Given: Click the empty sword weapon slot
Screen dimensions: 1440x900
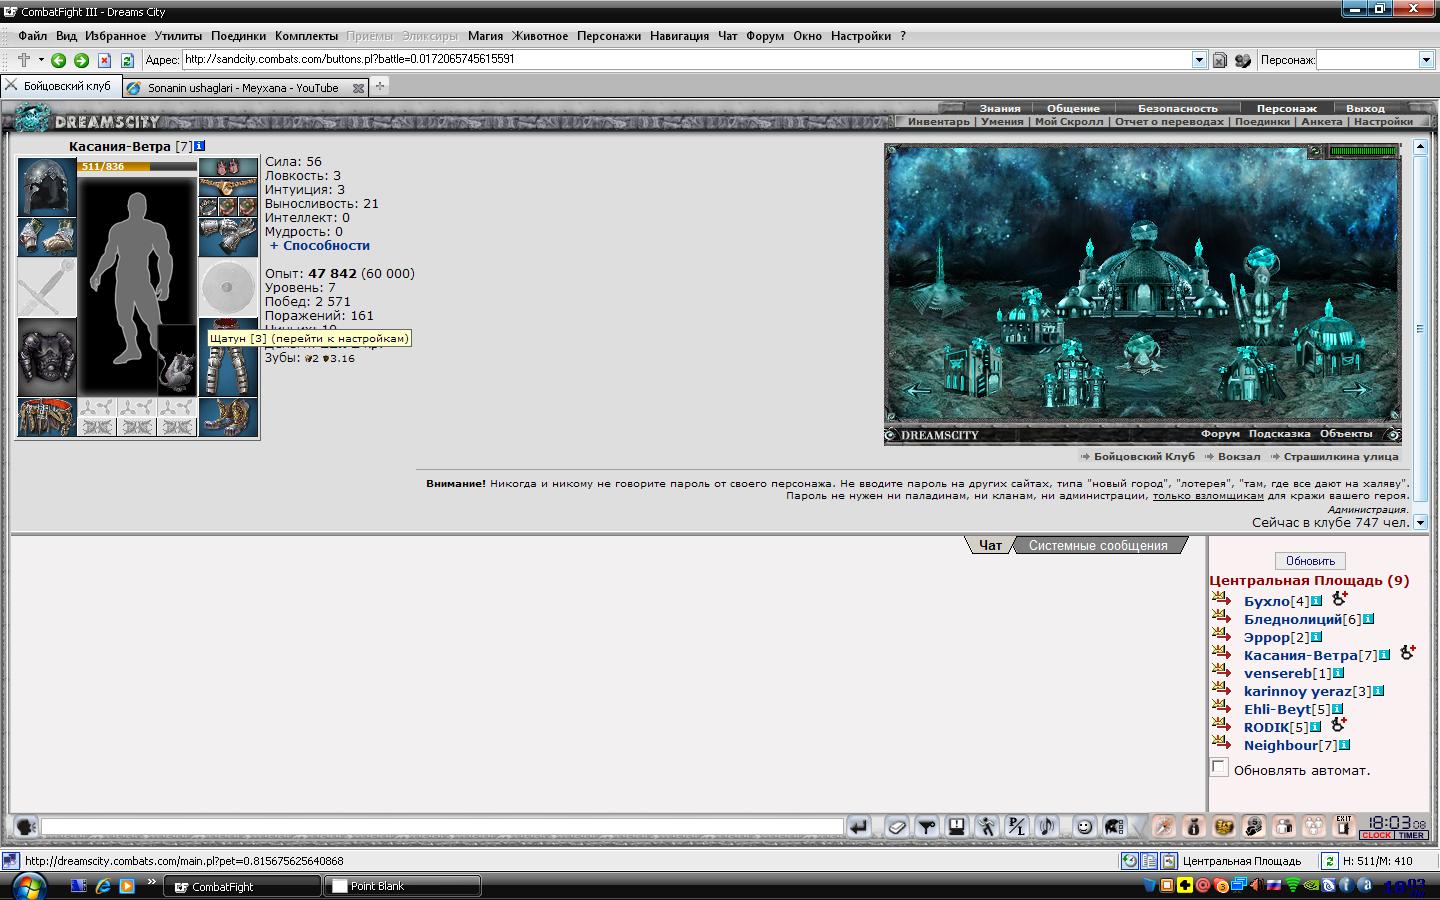Looking at the screenshot, I should click(47, 288).
